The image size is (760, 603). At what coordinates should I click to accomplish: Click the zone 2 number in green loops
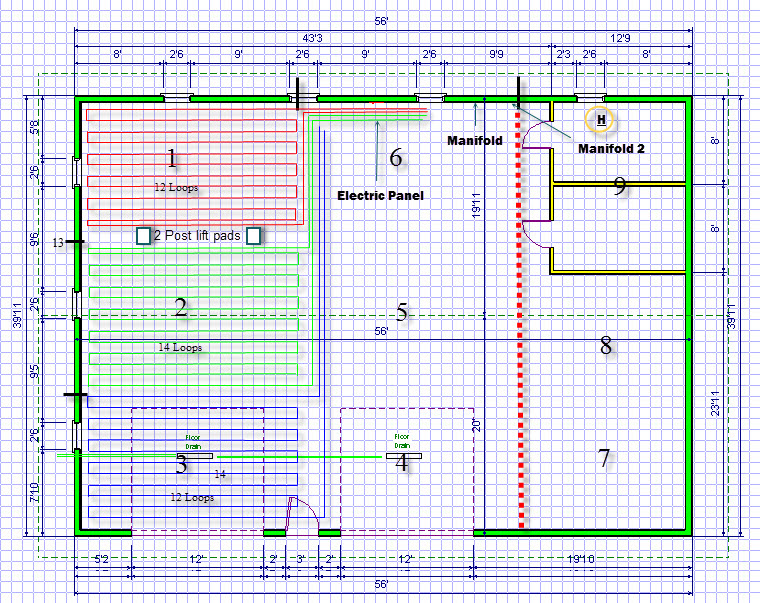[x=181, y=308]
